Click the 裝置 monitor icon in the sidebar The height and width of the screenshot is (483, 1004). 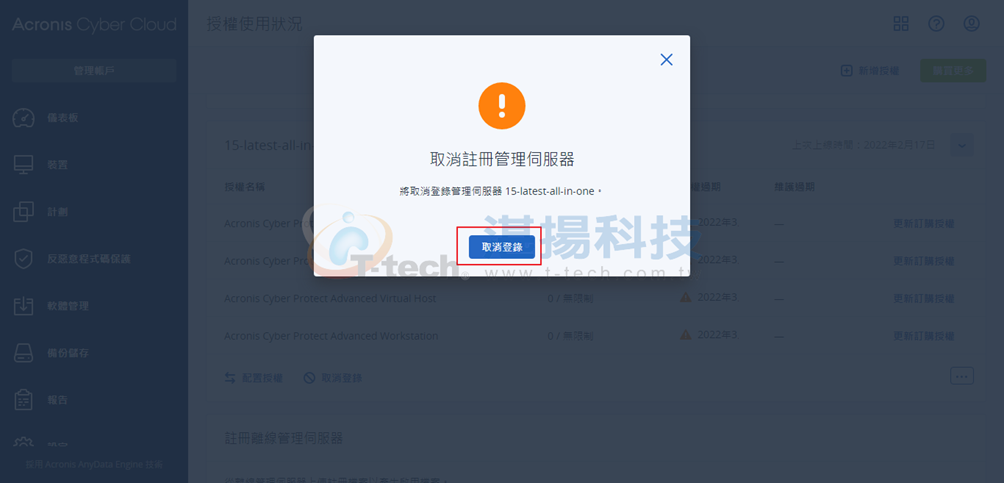(24, 165)
